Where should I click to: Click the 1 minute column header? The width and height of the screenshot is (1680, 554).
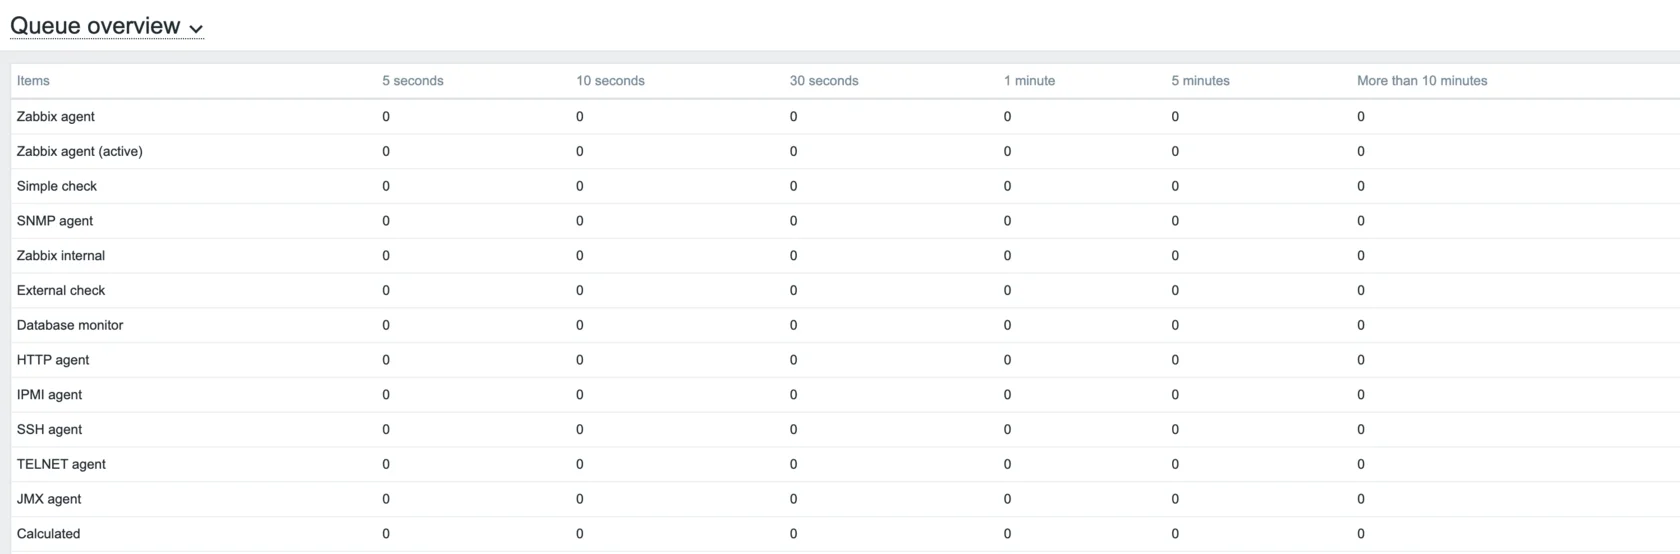1029,81
